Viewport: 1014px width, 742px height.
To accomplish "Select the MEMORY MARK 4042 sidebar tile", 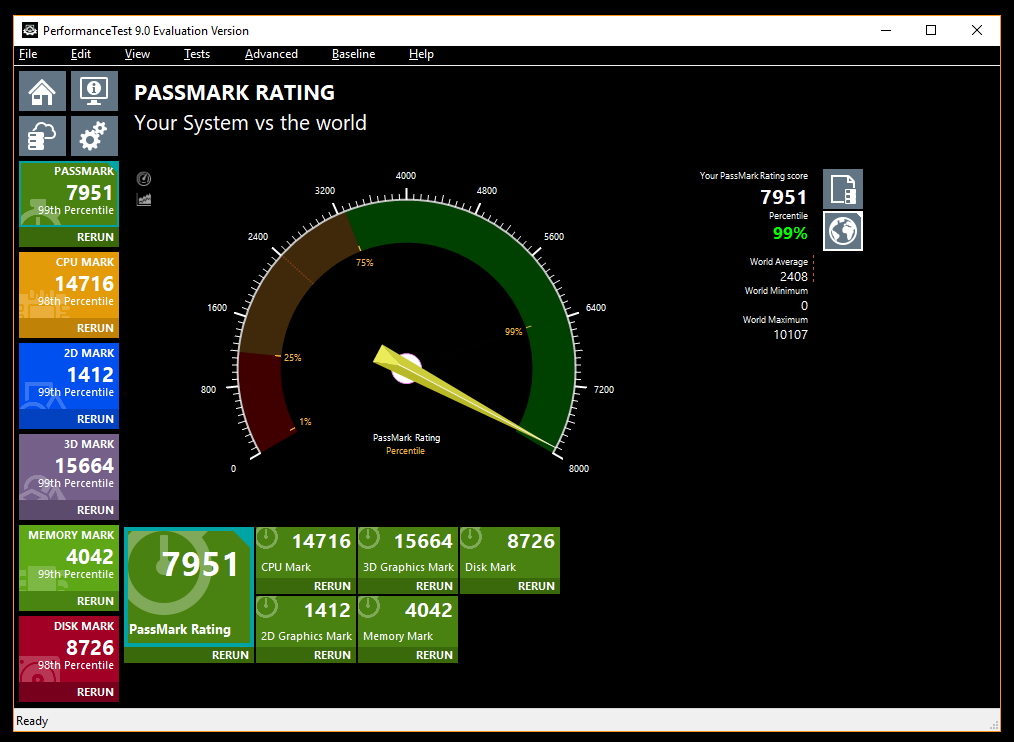I will pos(69,559).
